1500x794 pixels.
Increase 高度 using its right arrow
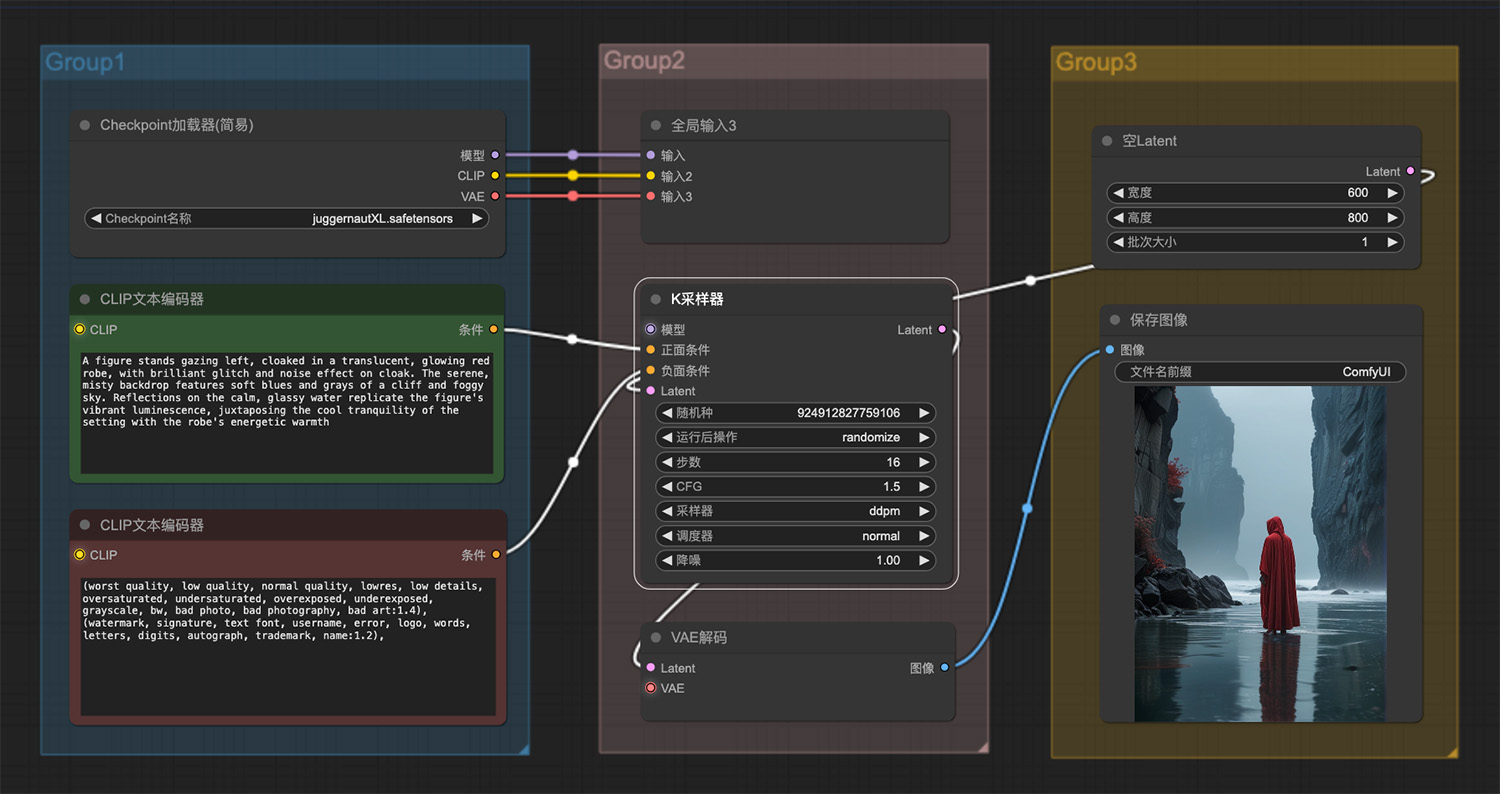tap(1392, 217)
